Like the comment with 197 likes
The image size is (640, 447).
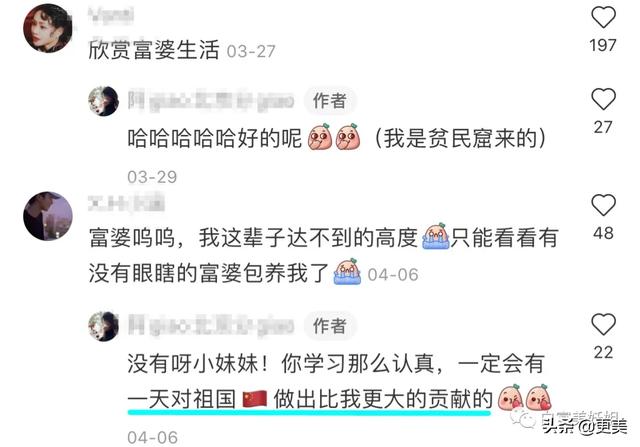tap(603, 18)
